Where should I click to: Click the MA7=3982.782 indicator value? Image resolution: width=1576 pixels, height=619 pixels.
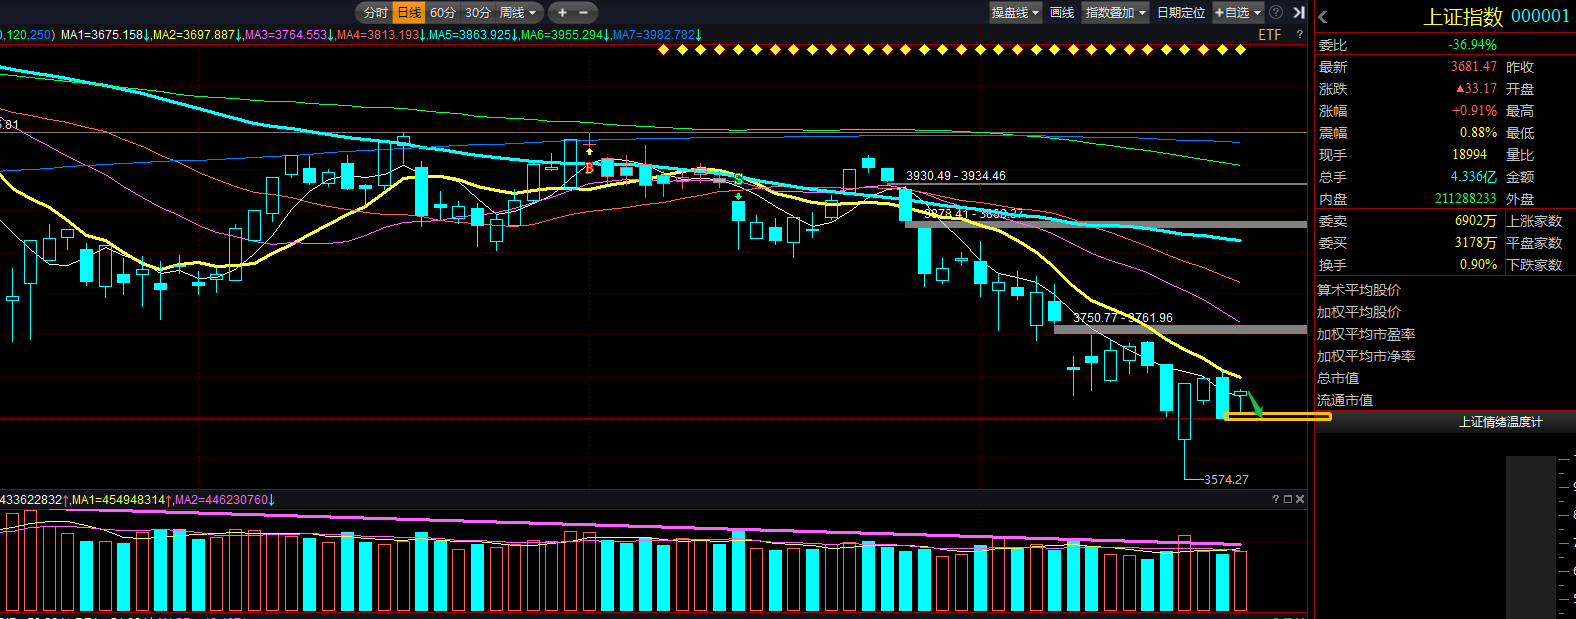(656, 35)
